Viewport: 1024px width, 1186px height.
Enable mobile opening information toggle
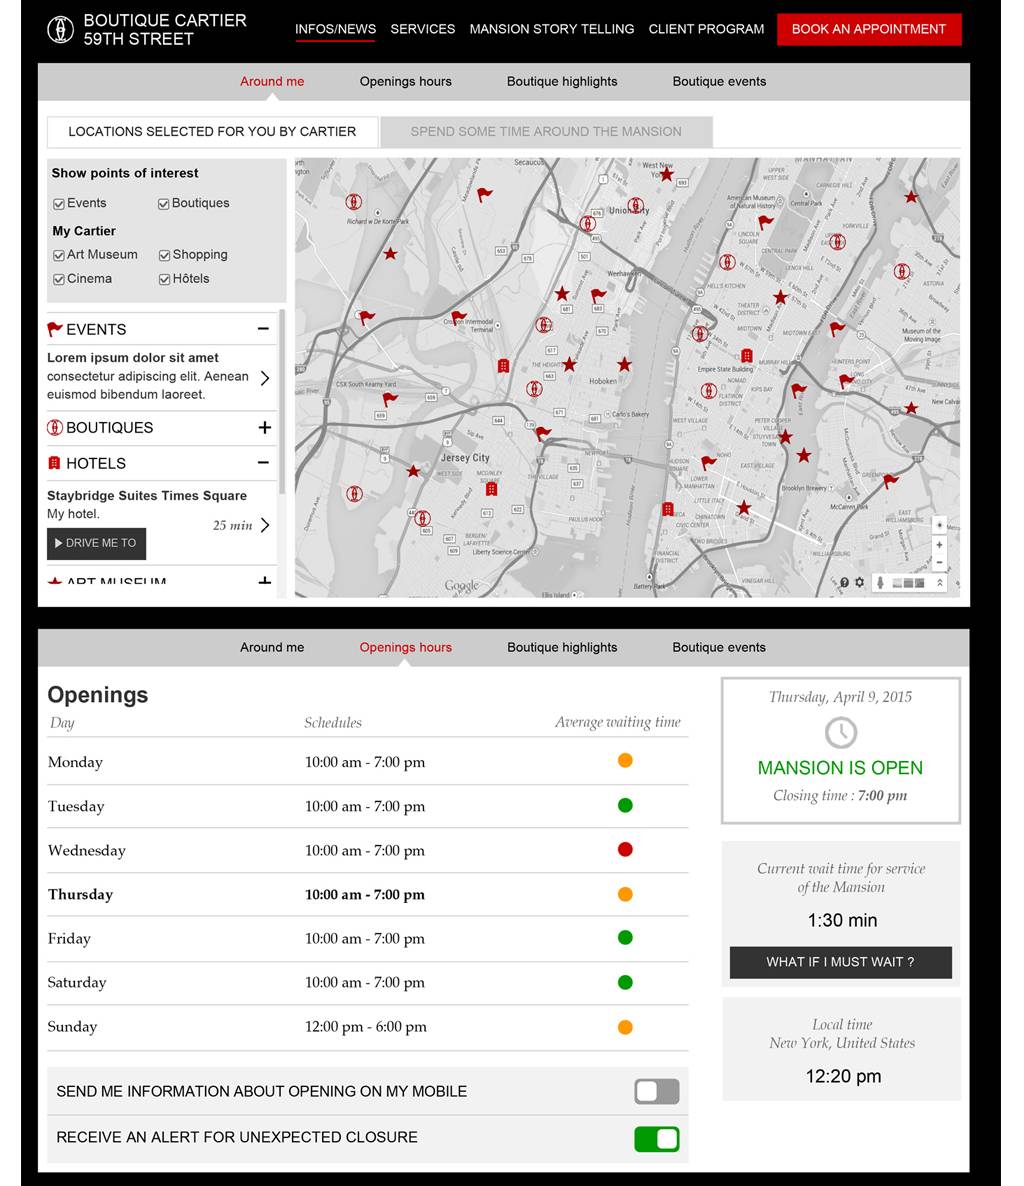(x=657, y=1092)
